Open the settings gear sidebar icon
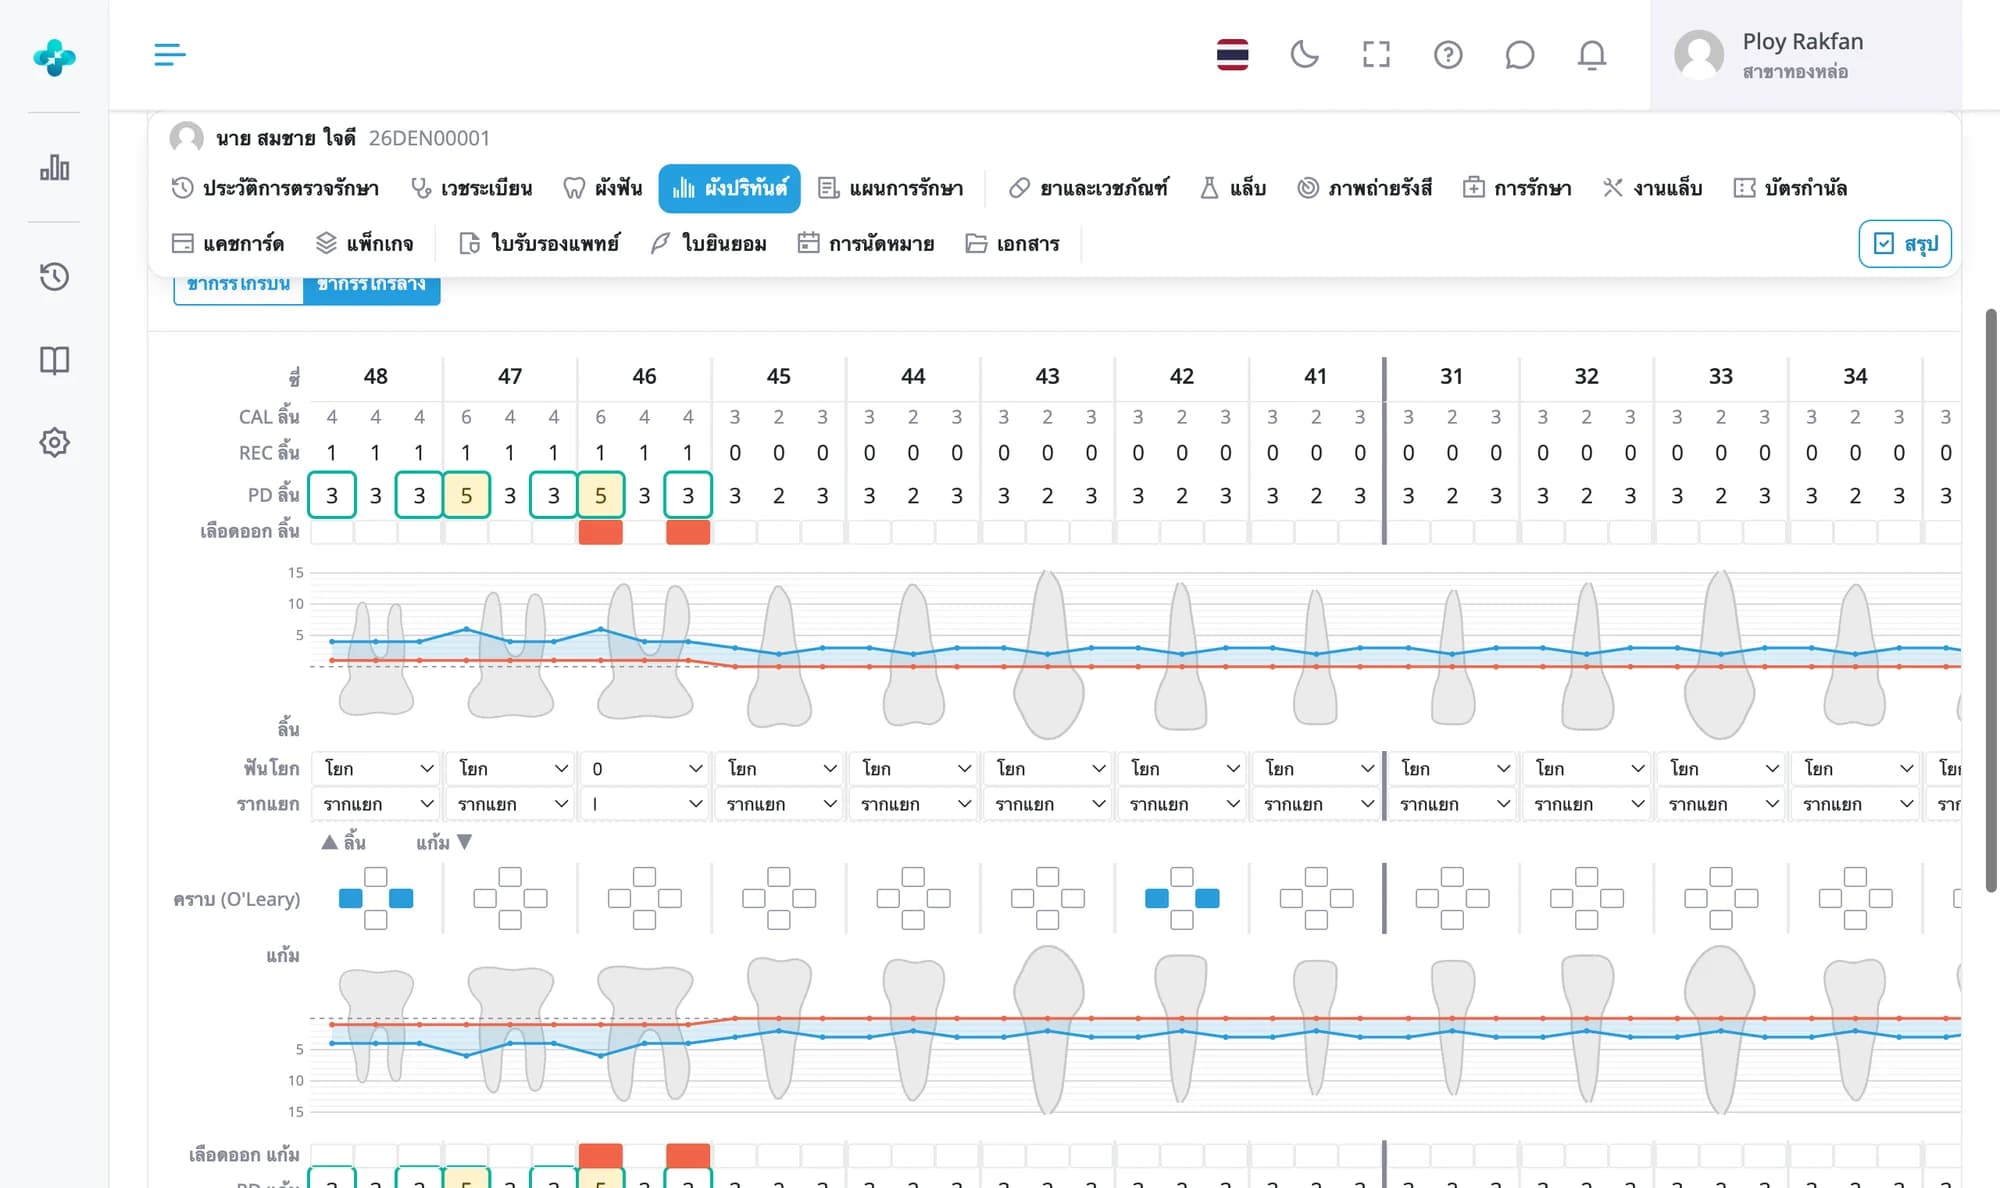The height and width of the screenshot is (1188, 2000). [x=54, y=442]
